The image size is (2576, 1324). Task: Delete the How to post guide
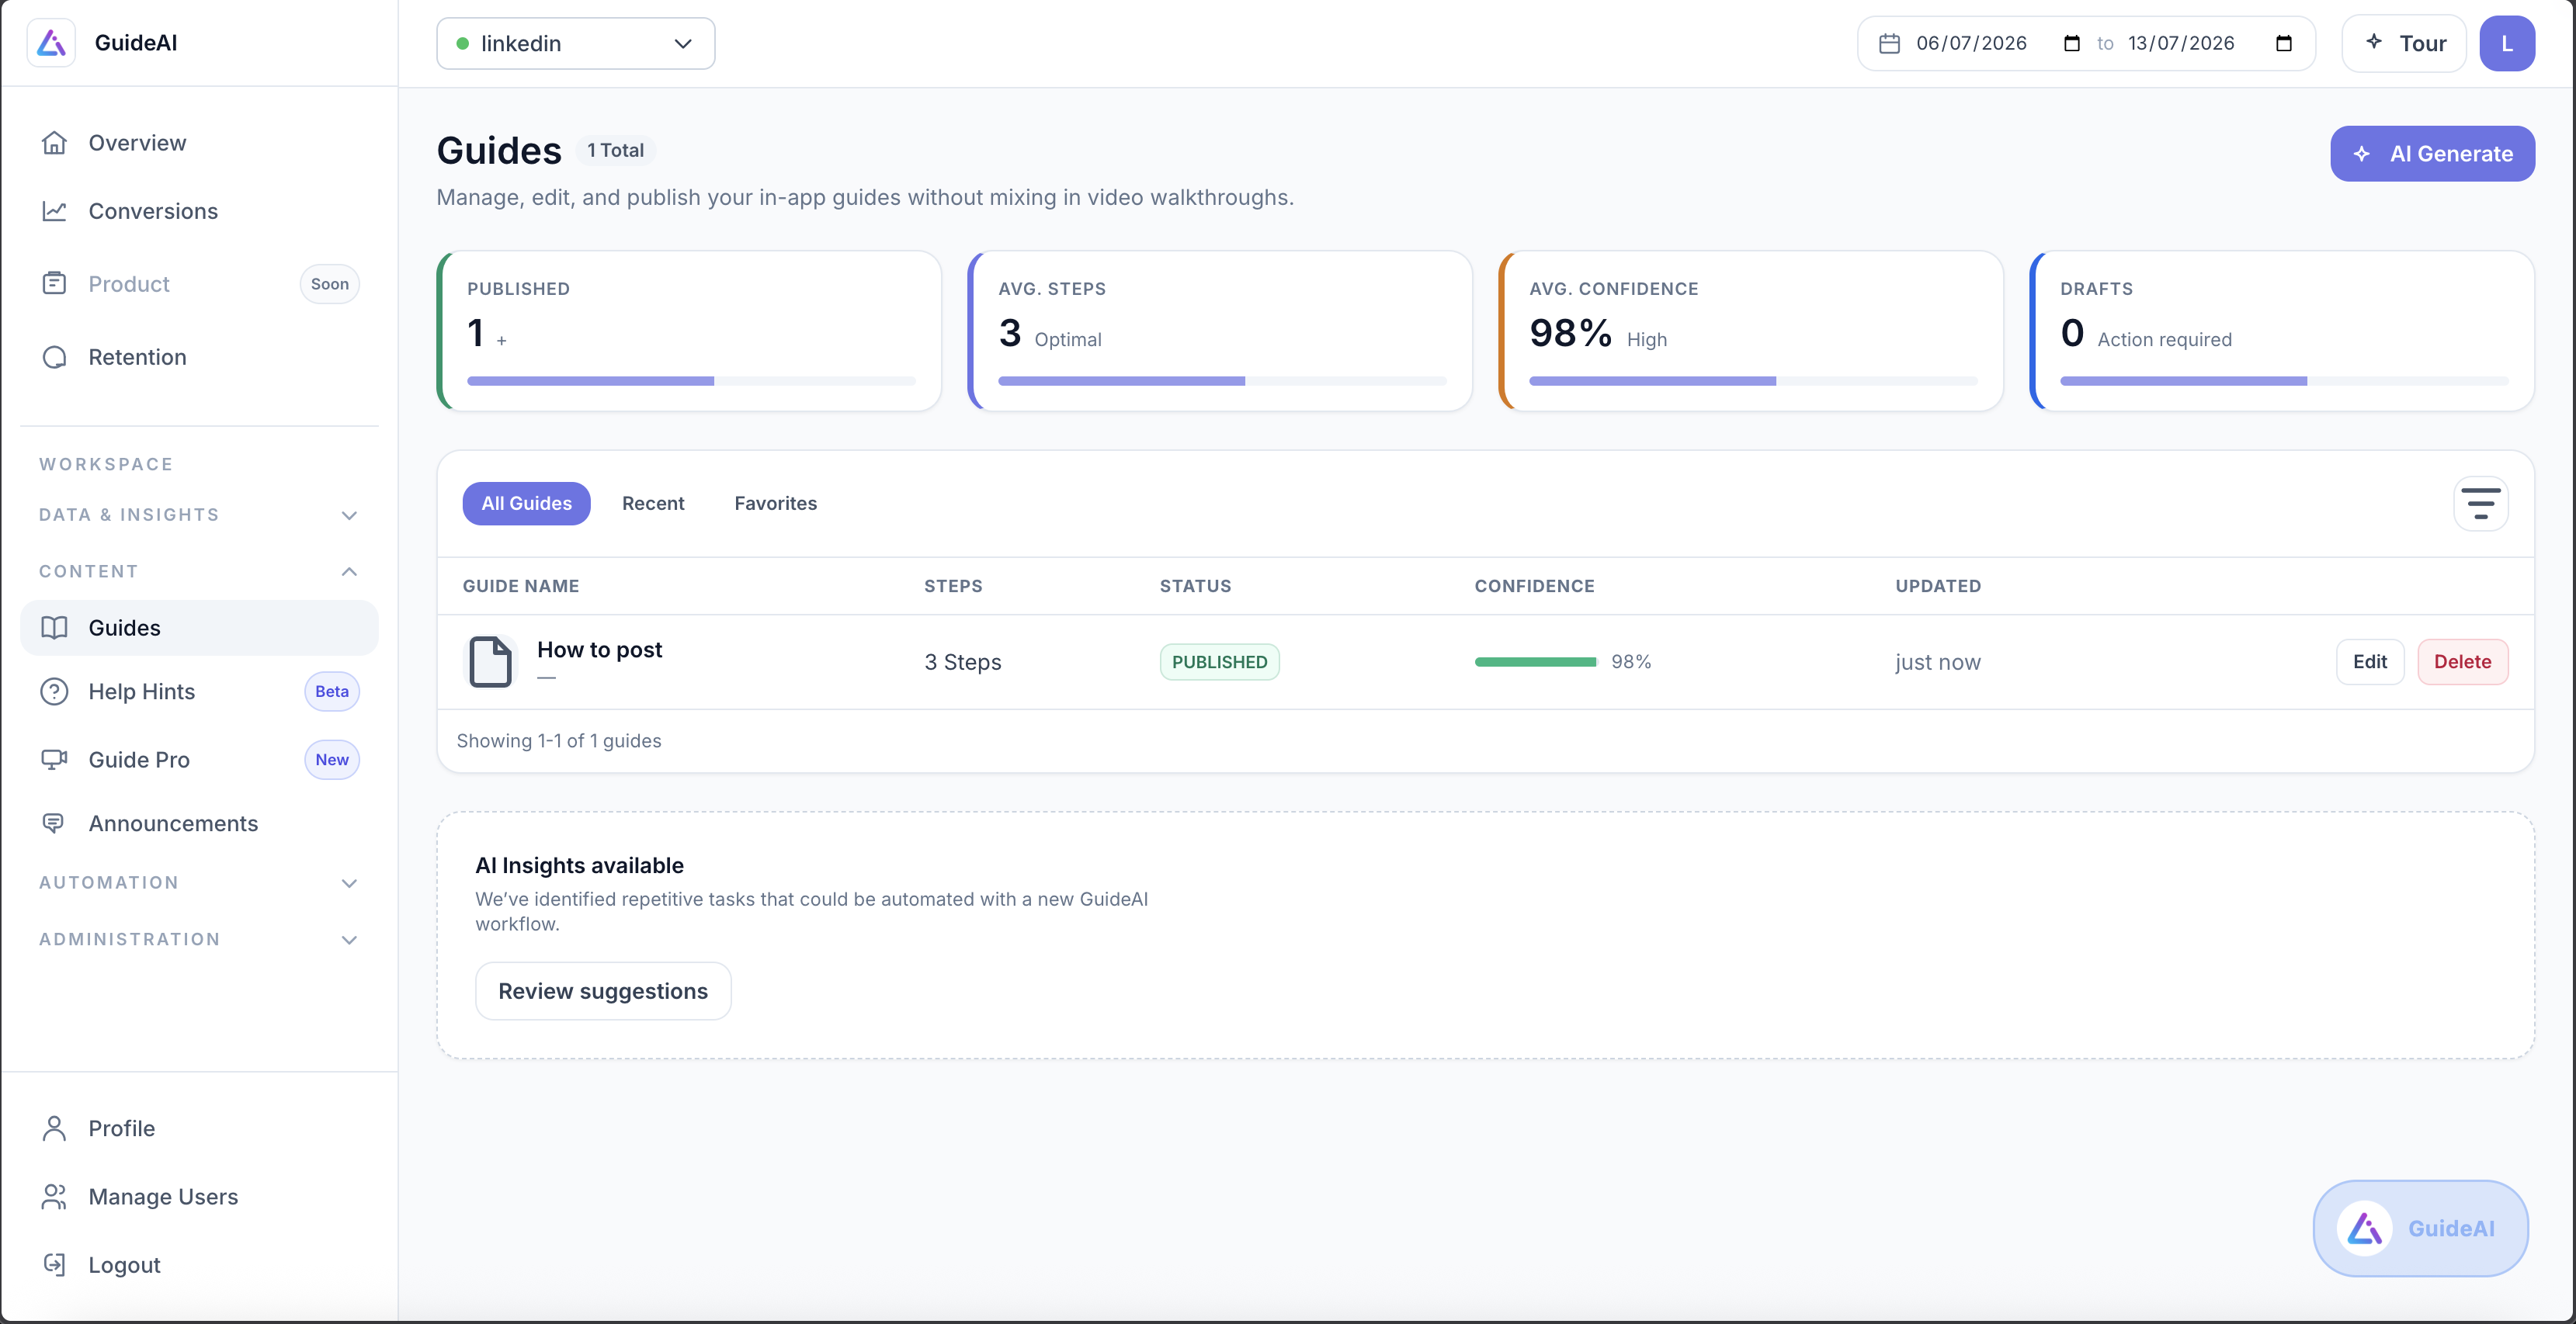(2463, 662)
